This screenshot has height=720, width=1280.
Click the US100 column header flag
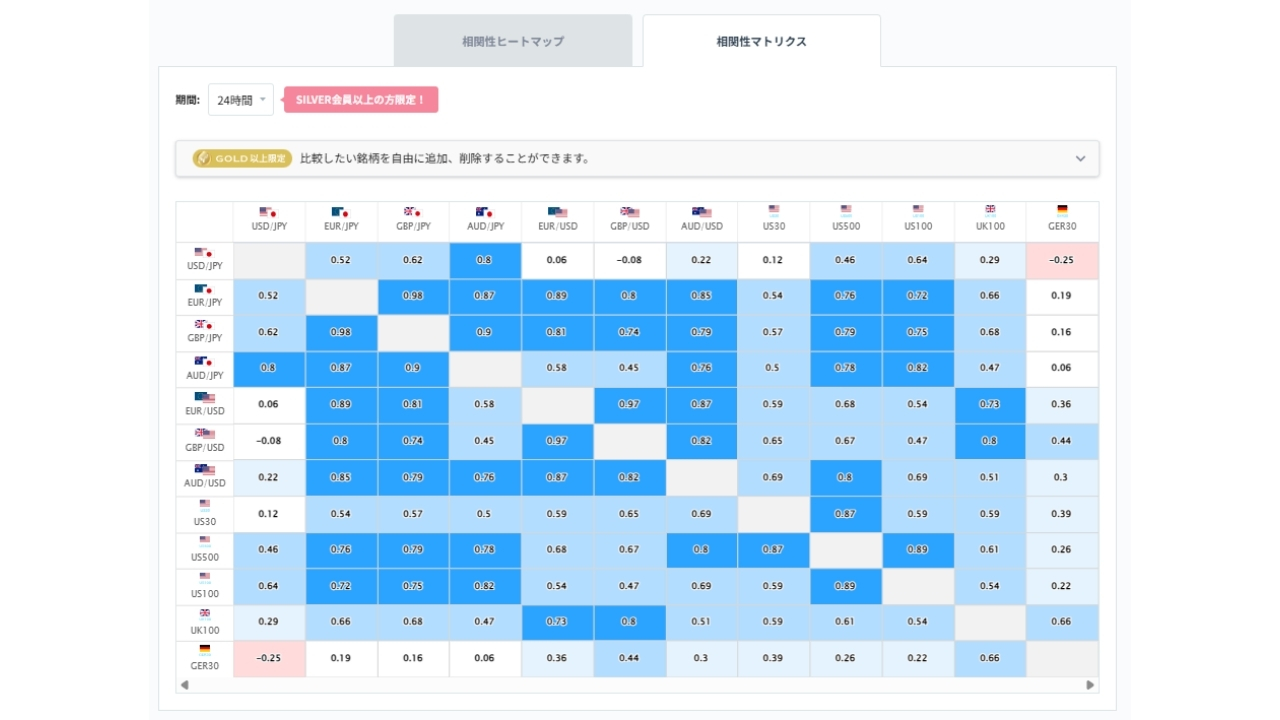pyautogui.click(x=918, y=210)
